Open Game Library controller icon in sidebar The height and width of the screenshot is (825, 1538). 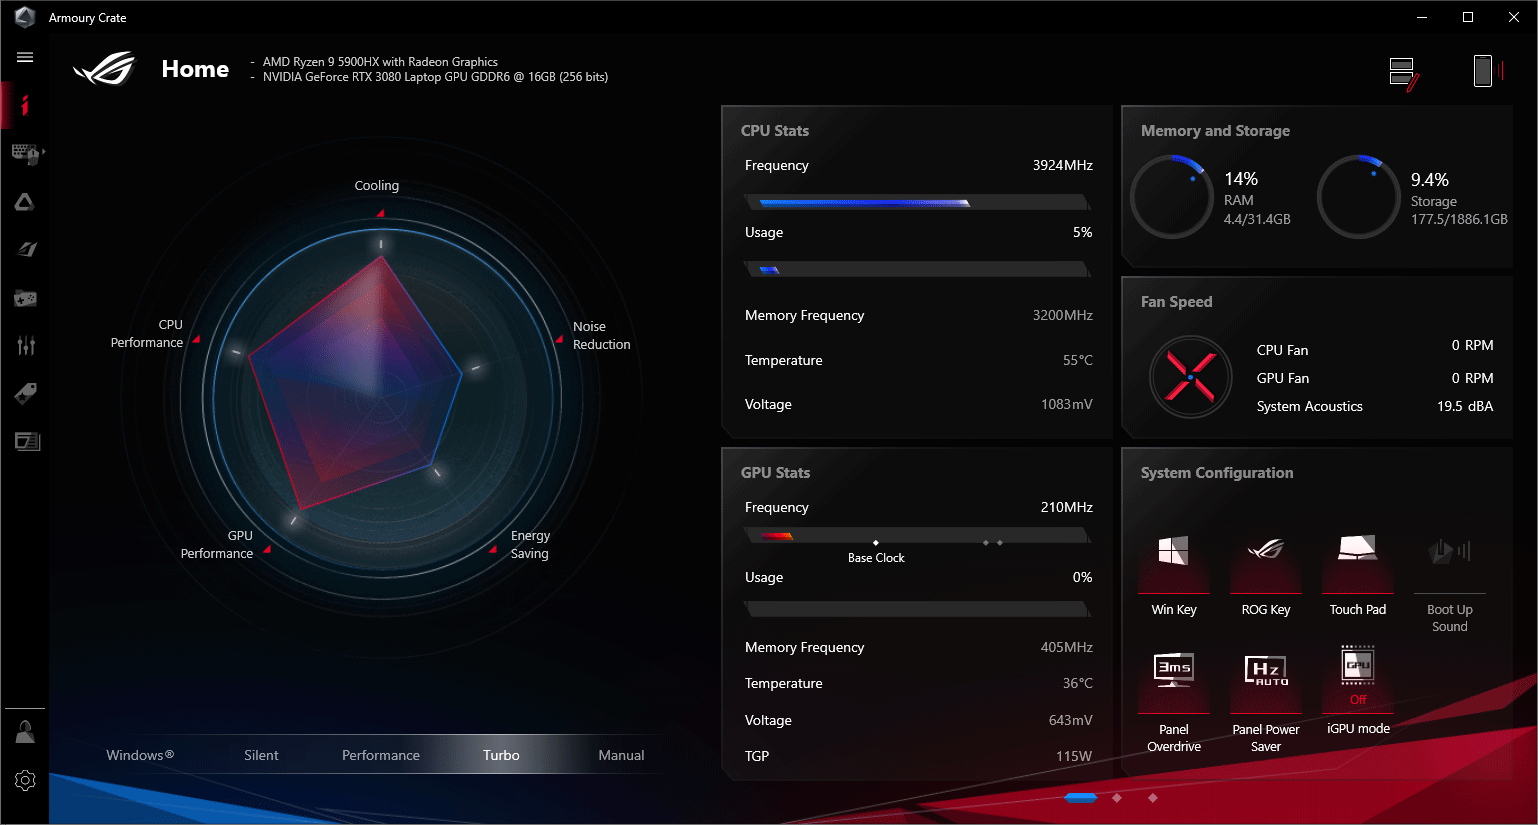coord(25,298)
